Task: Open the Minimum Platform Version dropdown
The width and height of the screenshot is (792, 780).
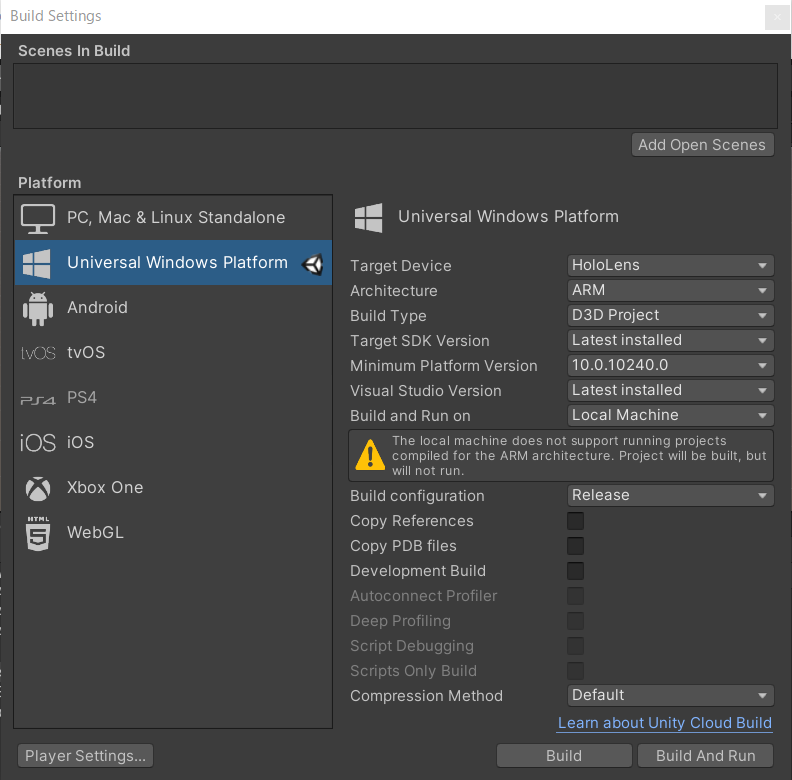Action: (670, 365)
